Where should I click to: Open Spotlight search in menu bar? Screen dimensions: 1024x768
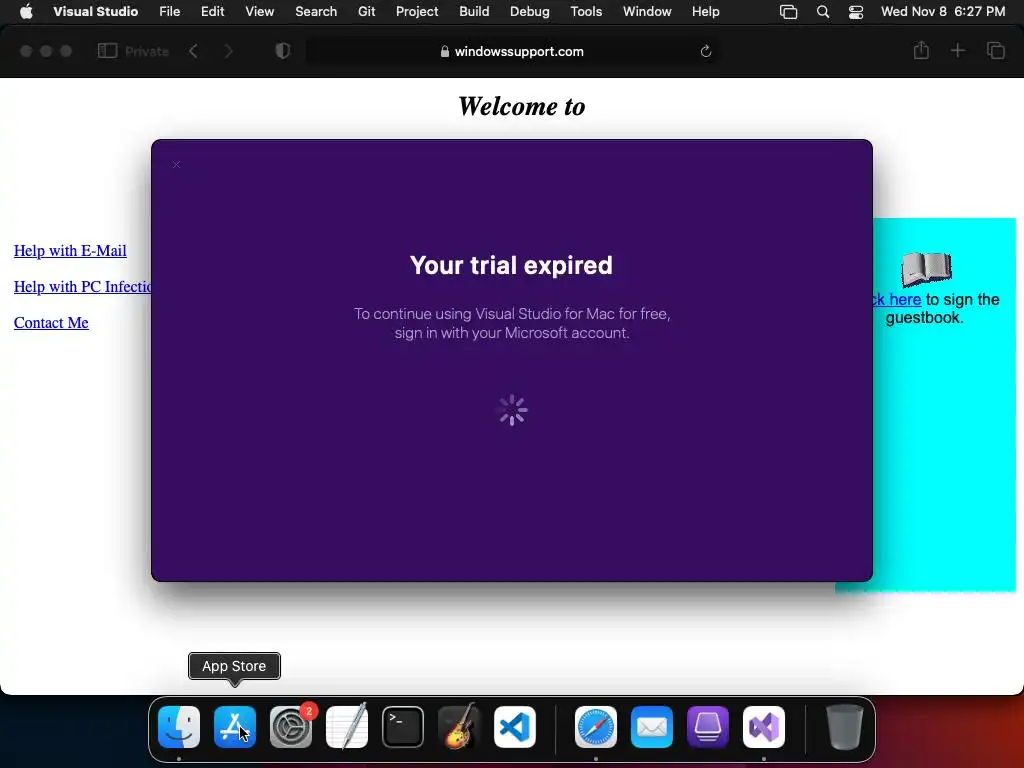(823, 12)
